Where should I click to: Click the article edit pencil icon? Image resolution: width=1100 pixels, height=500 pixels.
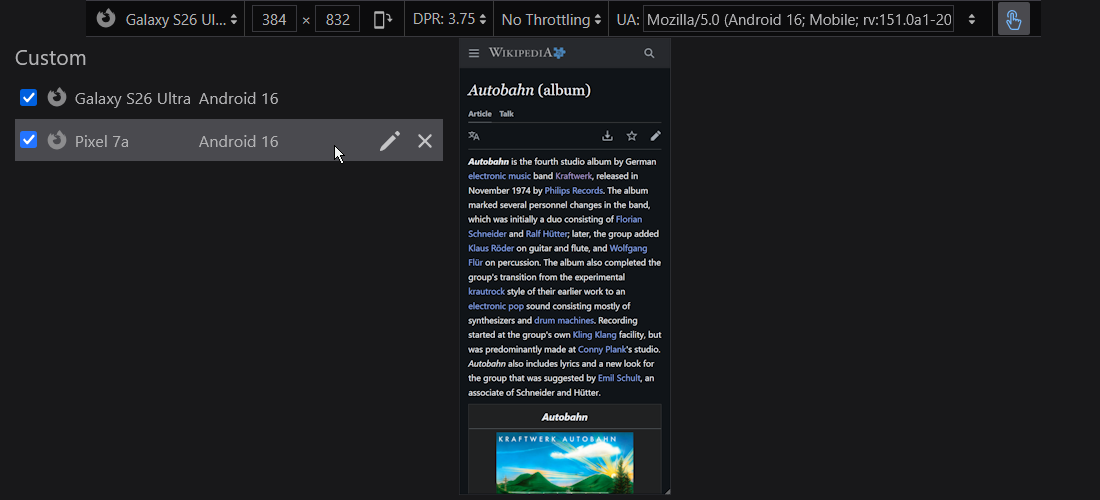[655, 136]
